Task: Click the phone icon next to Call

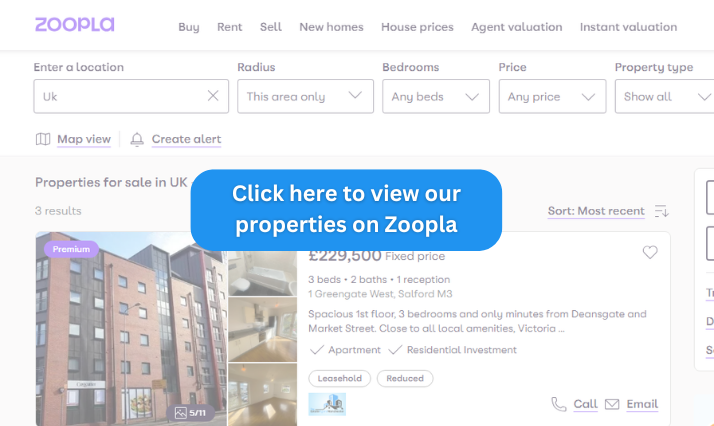Action: (x=559, y=404)
